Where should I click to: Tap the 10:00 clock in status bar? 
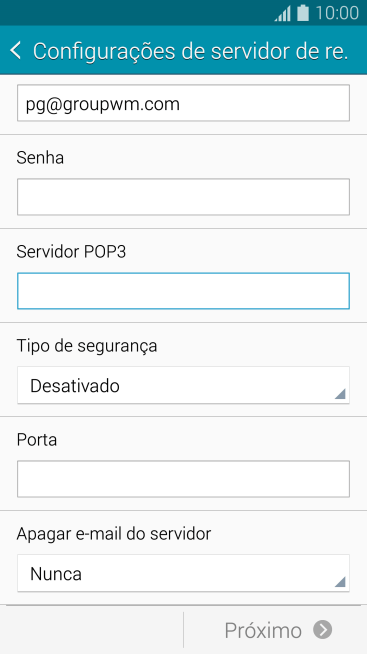click(337, 13)
